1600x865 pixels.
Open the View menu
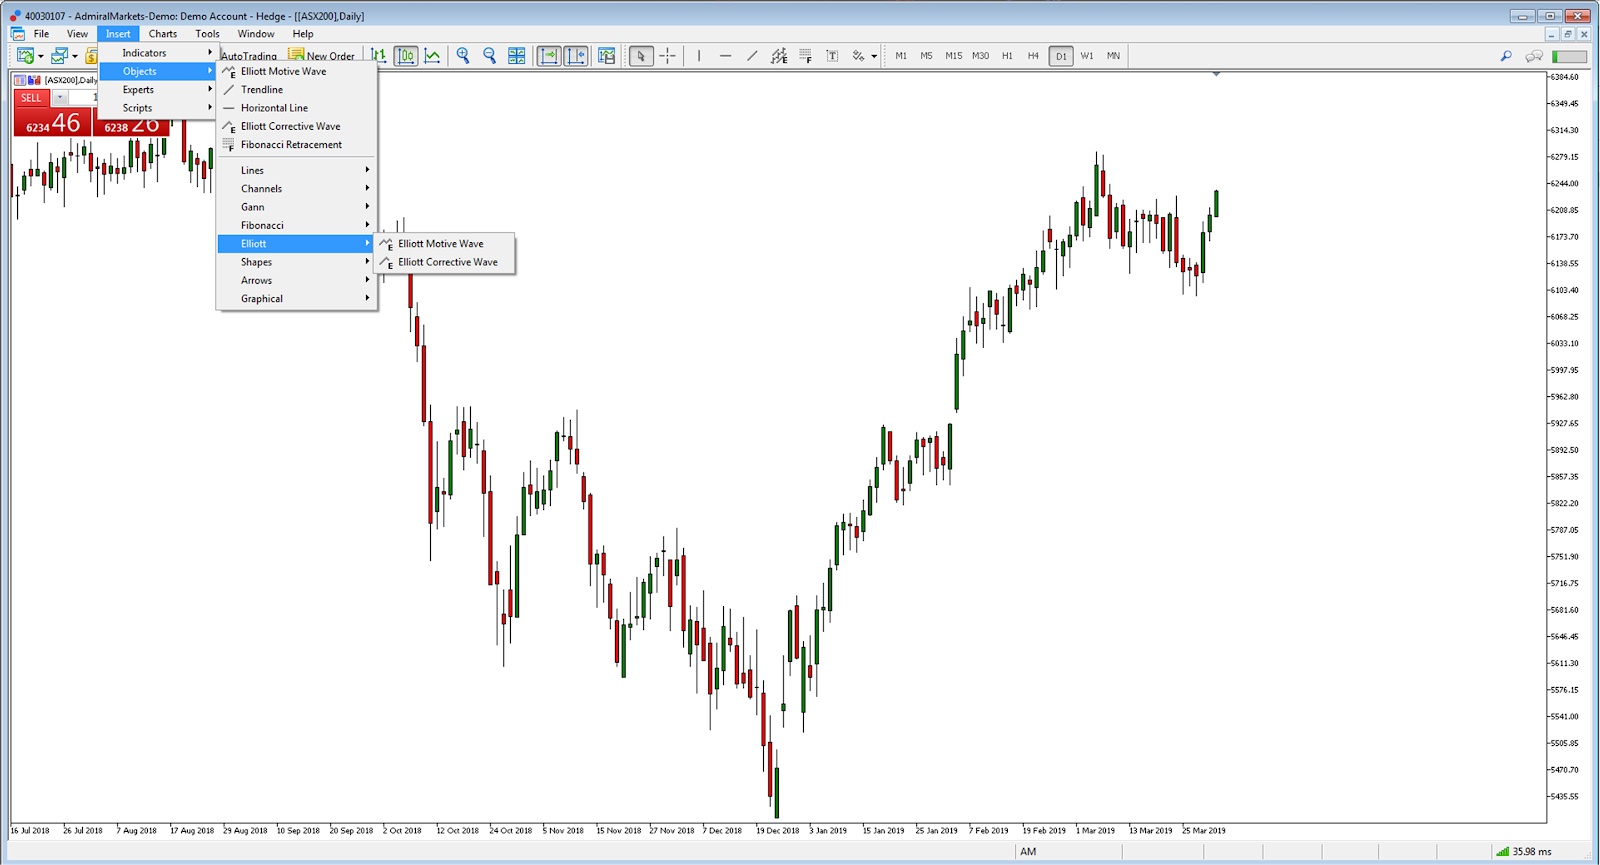(x=77, y=34)
